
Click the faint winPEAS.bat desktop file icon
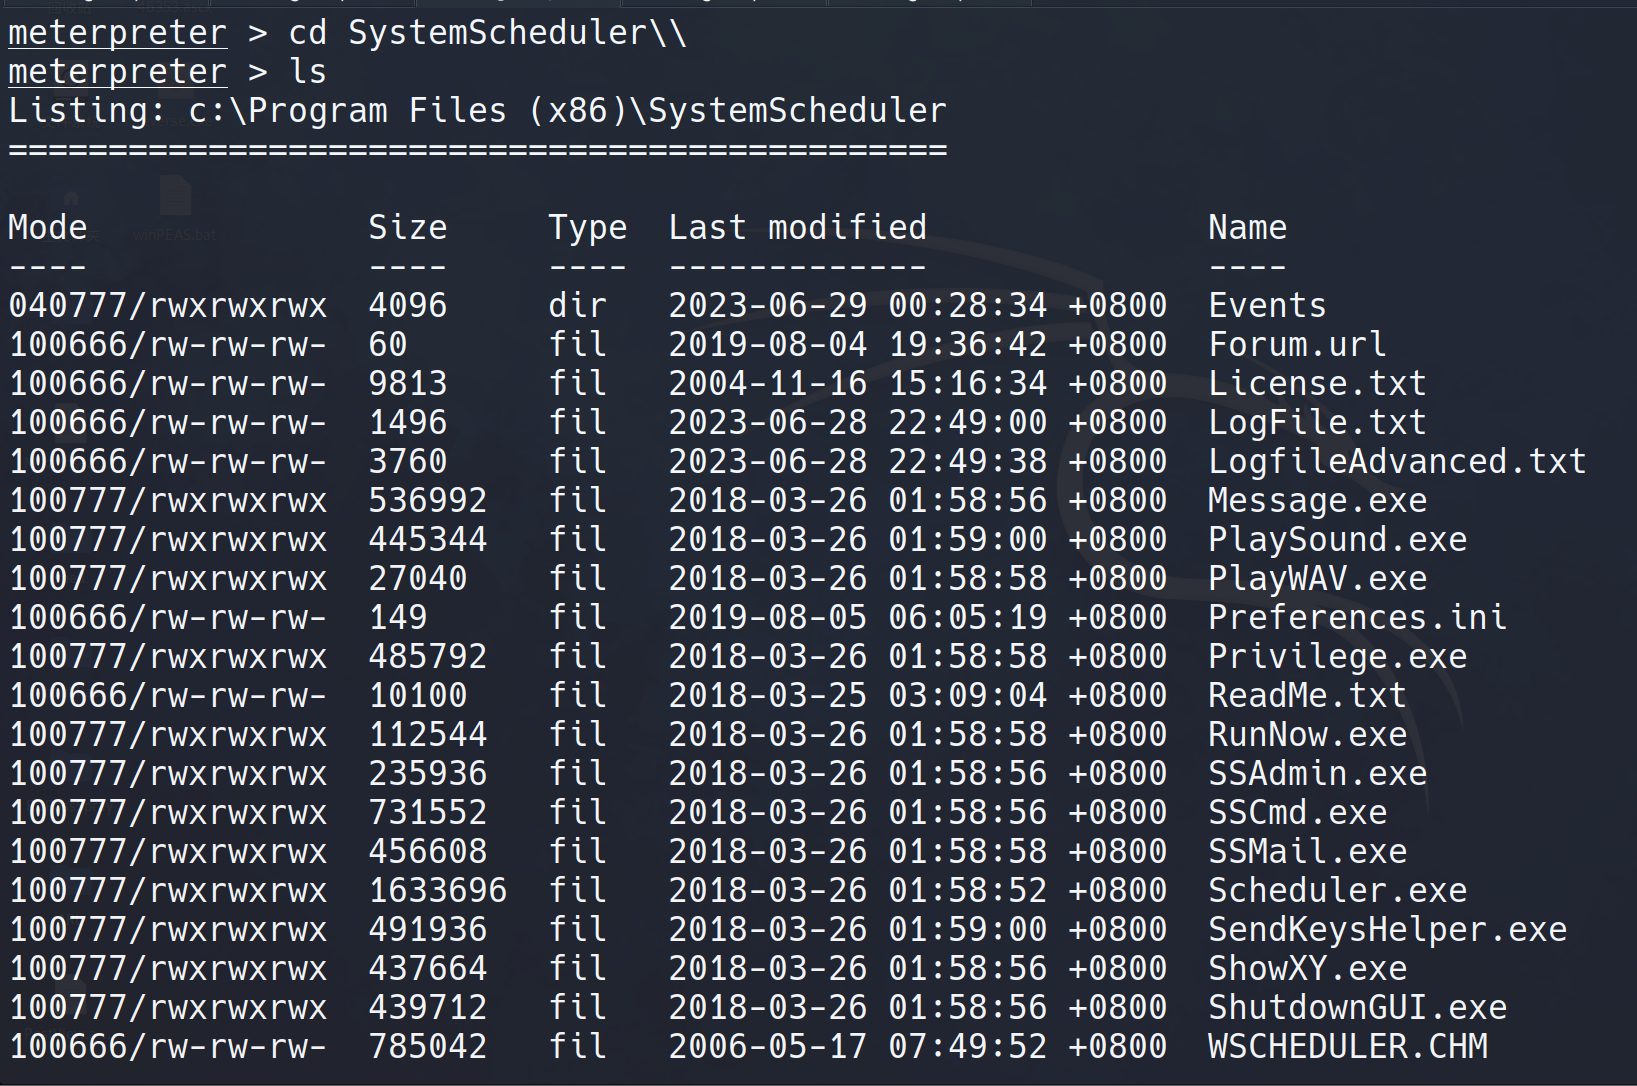point(175,197)
